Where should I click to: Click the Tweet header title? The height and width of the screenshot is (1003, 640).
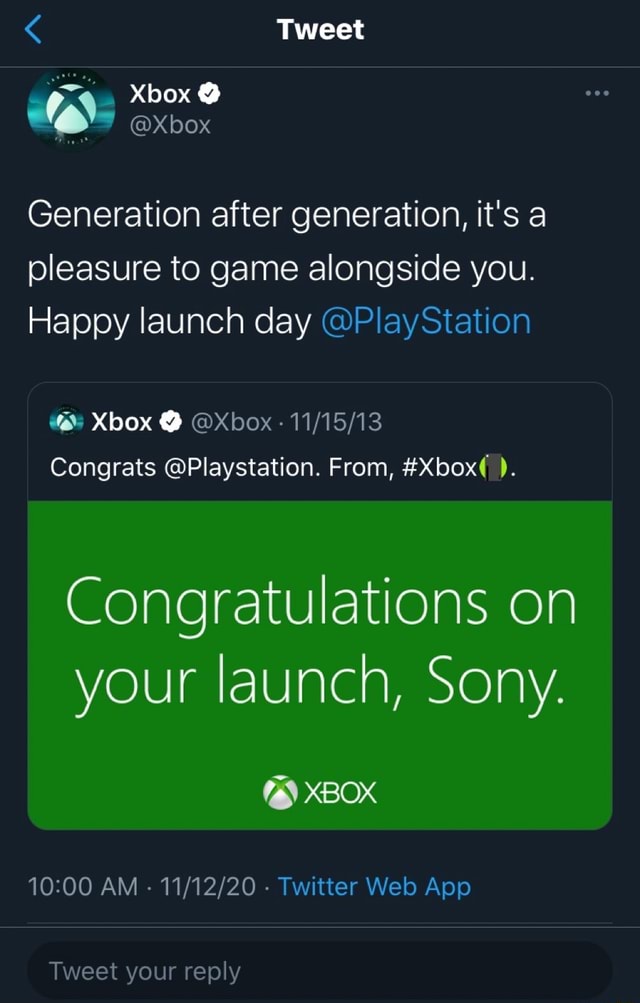[x=320, y=28]
